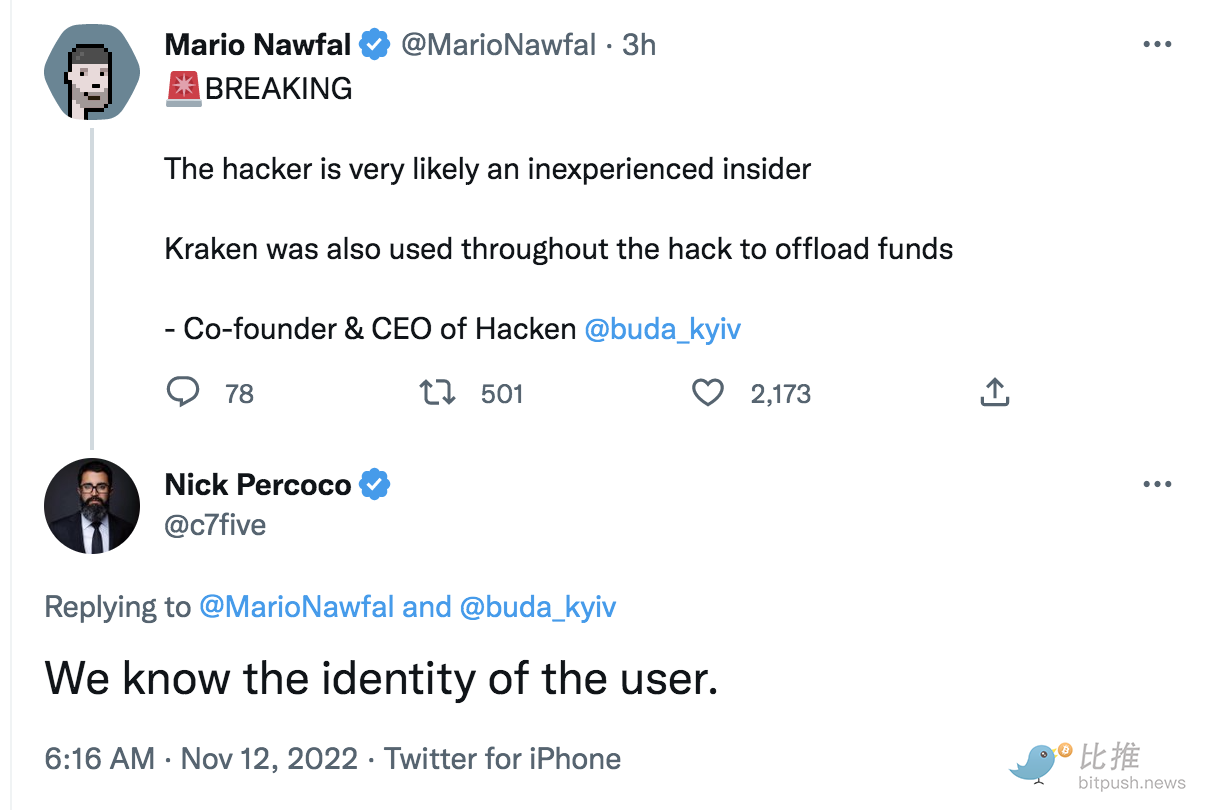Open the more options menu on Mario's tweet
This screenshot has height=810, width=1206.
pos(1156,45)
